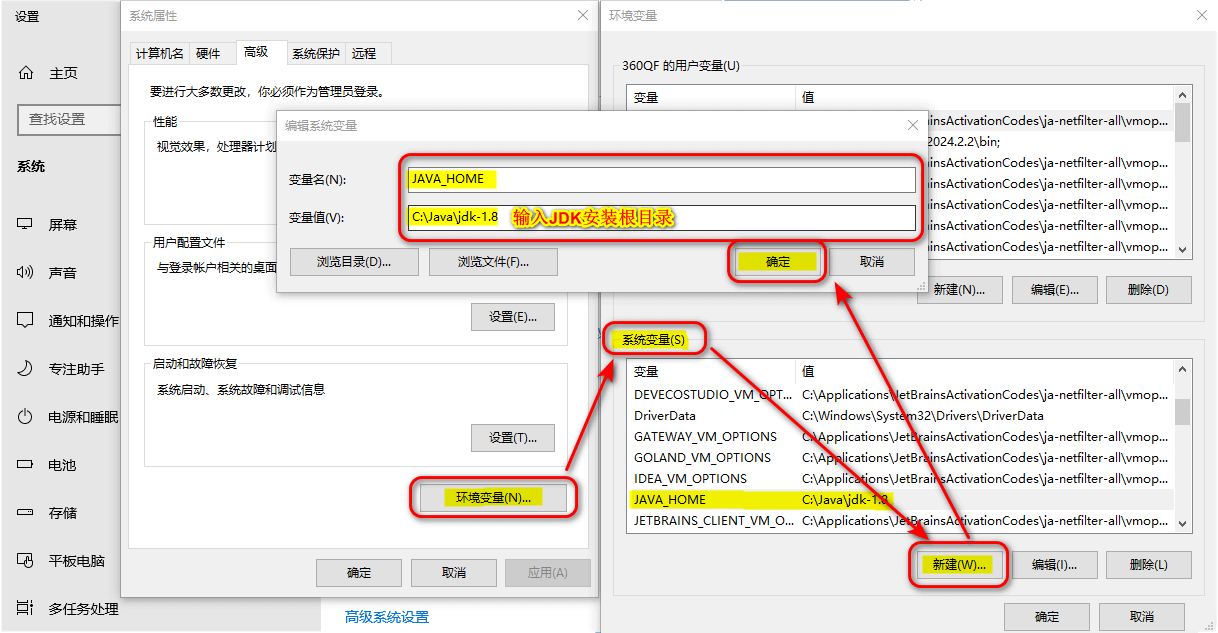The image size is (1218, 633).
Task: Open the Sound (声音) settings icon
Action: click(26, 272)
